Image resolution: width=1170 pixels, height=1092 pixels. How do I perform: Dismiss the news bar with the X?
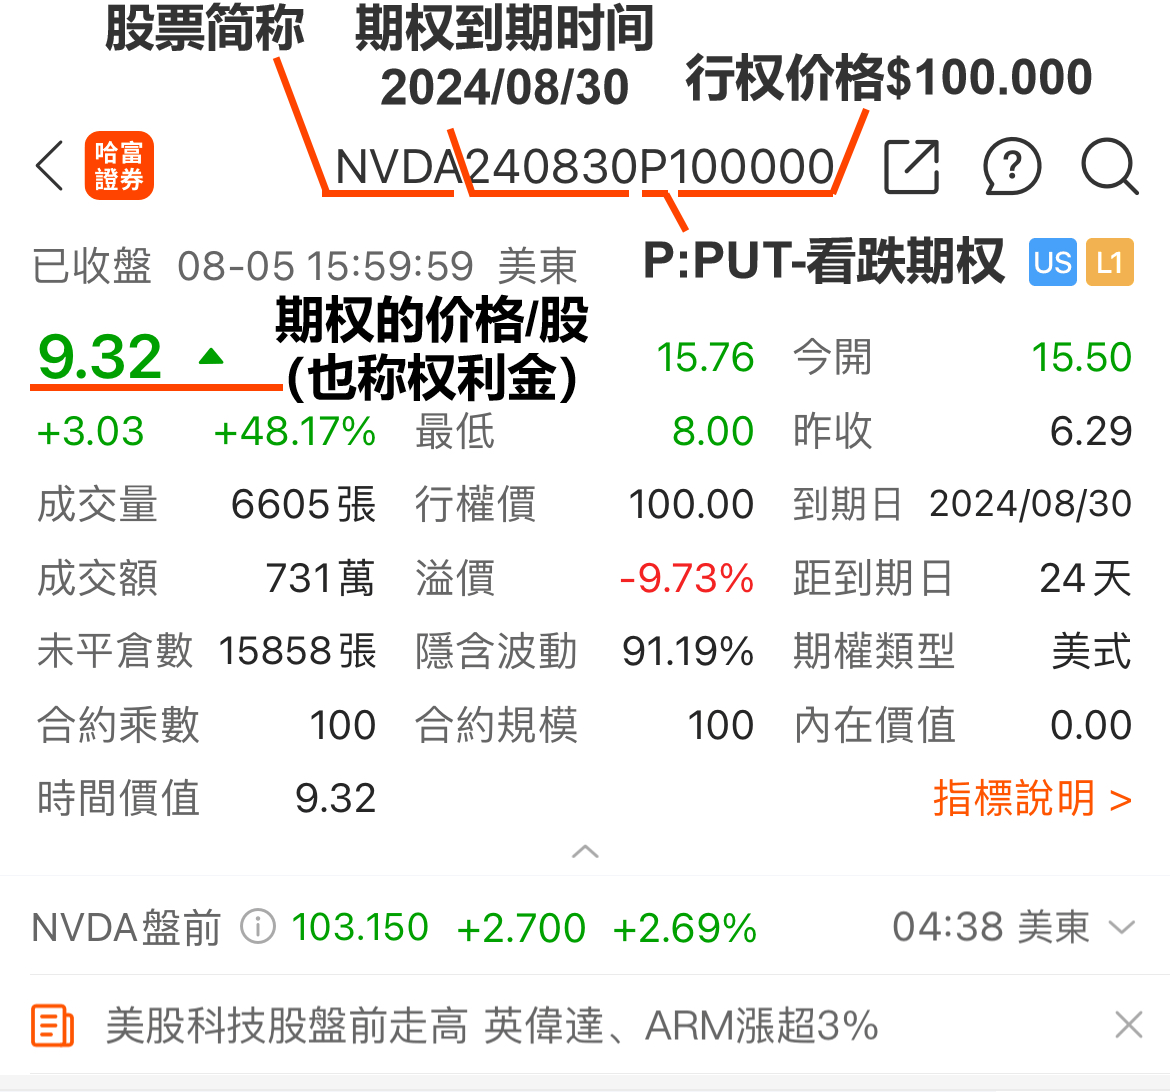pyautogui.click(x=1128, y=1025)
